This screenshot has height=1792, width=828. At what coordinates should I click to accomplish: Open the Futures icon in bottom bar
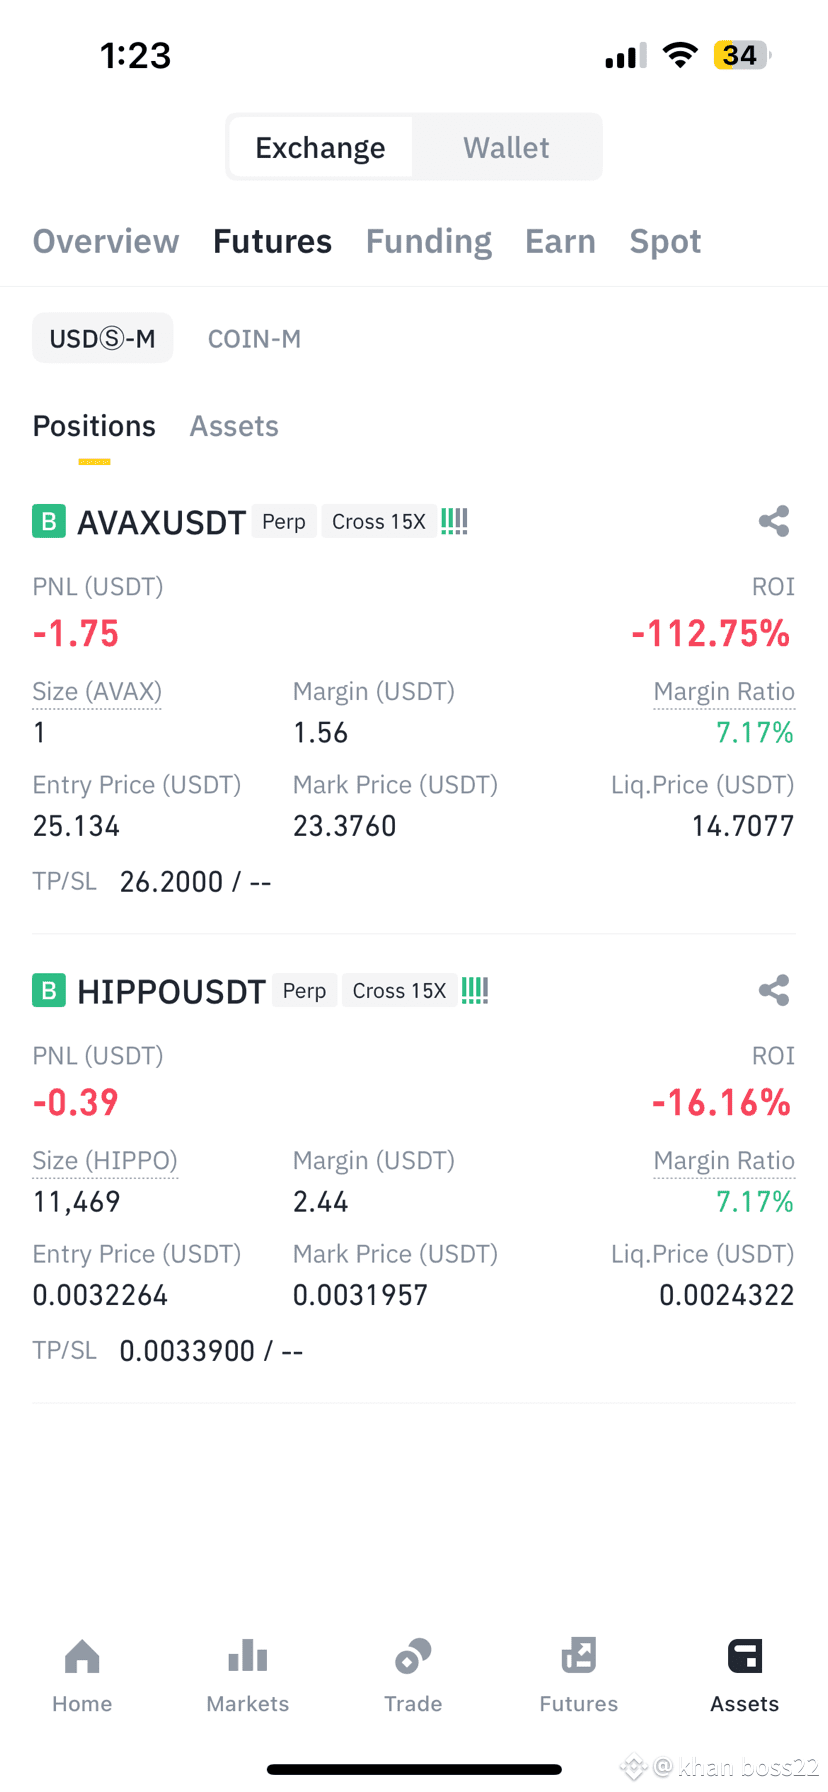579,1656
